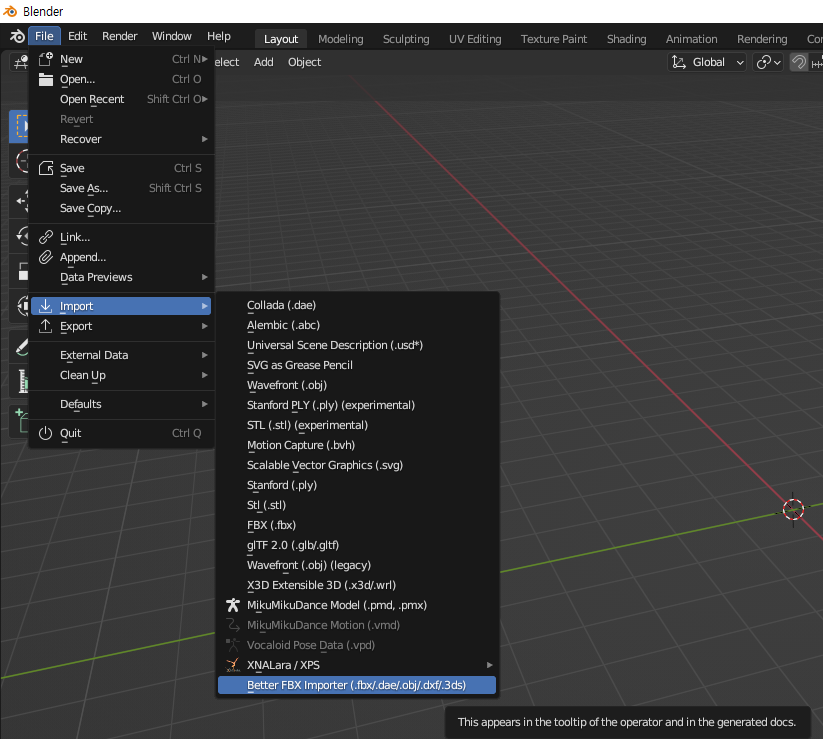The image size is (823, 739).
Task: Click the pivot point link icon
Action: (x=764, y=62)
